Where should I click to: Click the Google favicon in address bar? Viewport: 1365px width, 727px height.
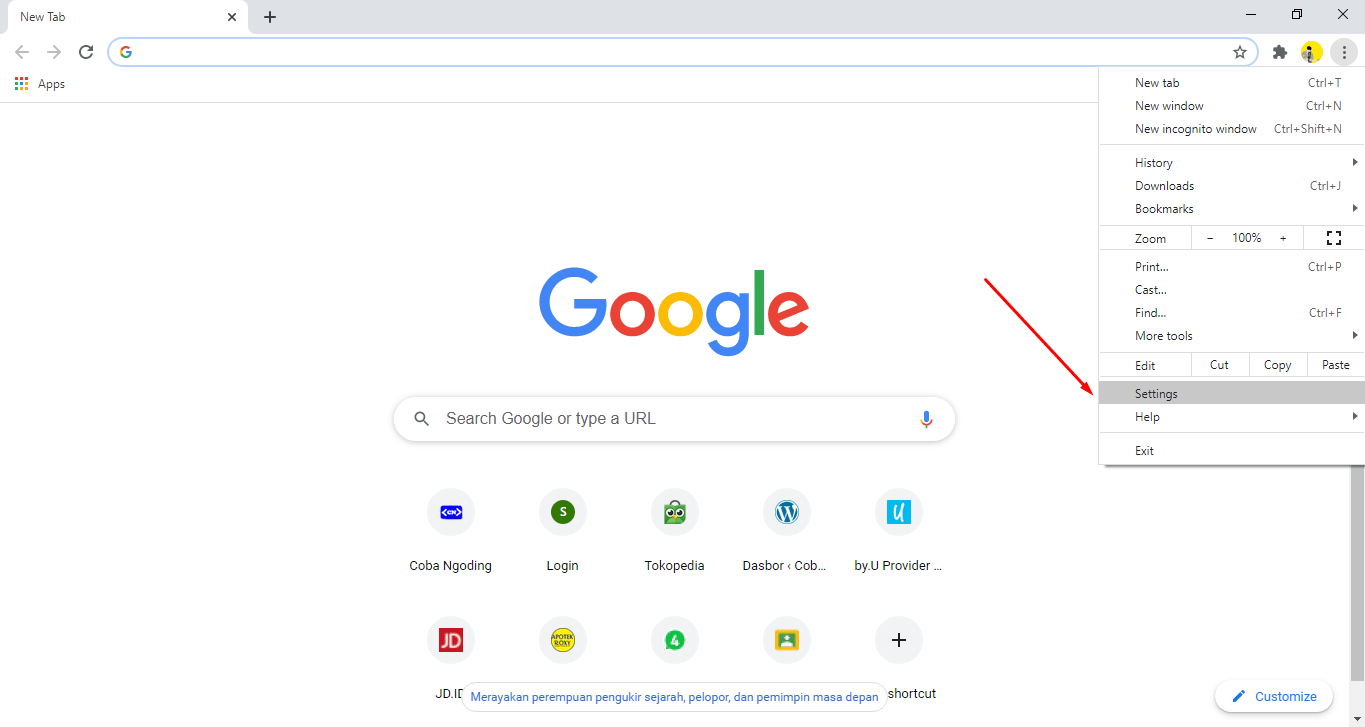click(126, 52)
